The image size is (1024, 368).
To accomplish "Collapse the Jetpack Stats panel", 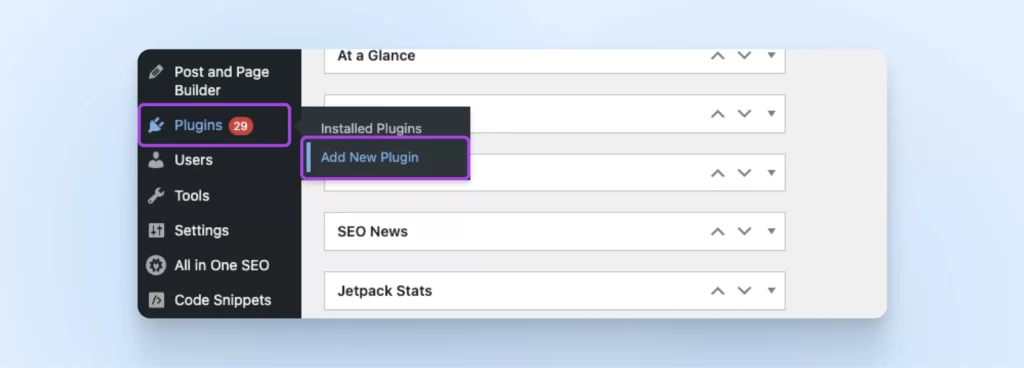I will pyautogui.click(x=771, y=290).
